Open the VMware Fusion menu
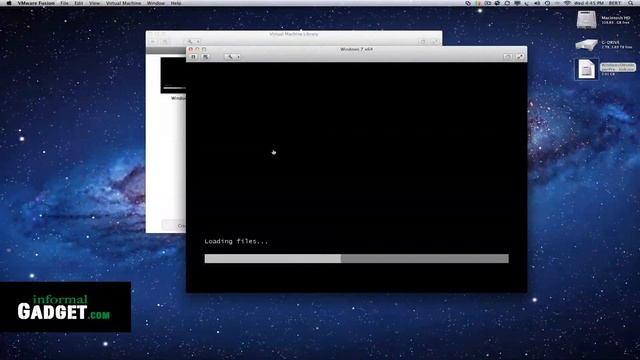Image resolution: width=640 pixels, height=360 pixels. pyautogui.click(x=36, y=3)
